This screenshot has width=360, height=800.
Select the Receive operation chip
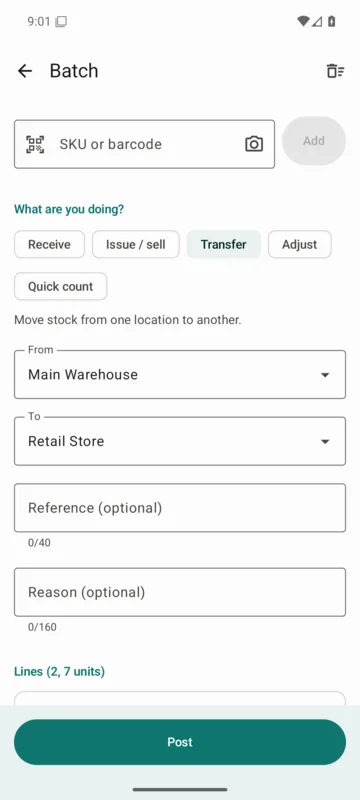49,244
